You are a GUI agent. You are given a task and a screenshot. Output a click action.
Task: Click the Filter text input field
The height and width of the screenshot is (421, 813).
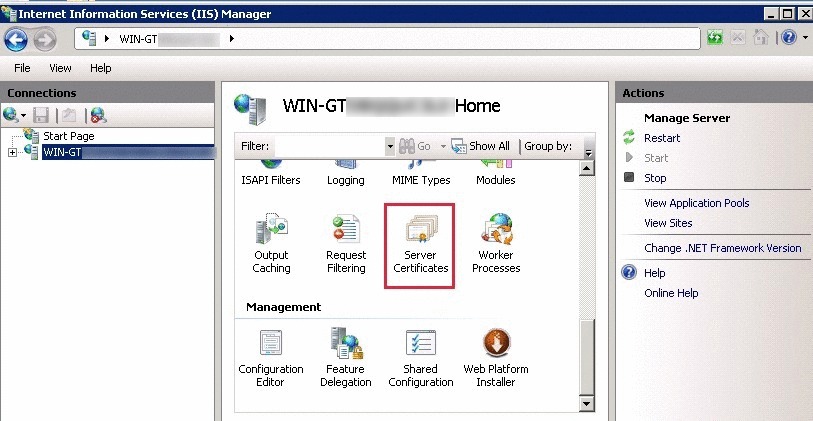[x=328, y=146]
